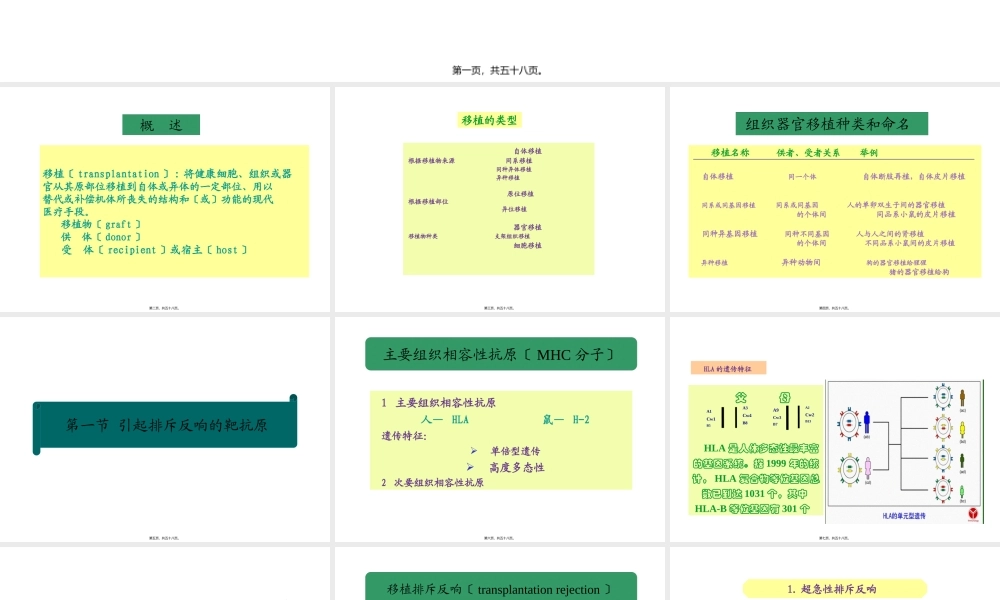Screen dimensions: 1000x600
Task: Open the 移植排斥反响 transplantation rejection banner
Action: tap(499, 589)
